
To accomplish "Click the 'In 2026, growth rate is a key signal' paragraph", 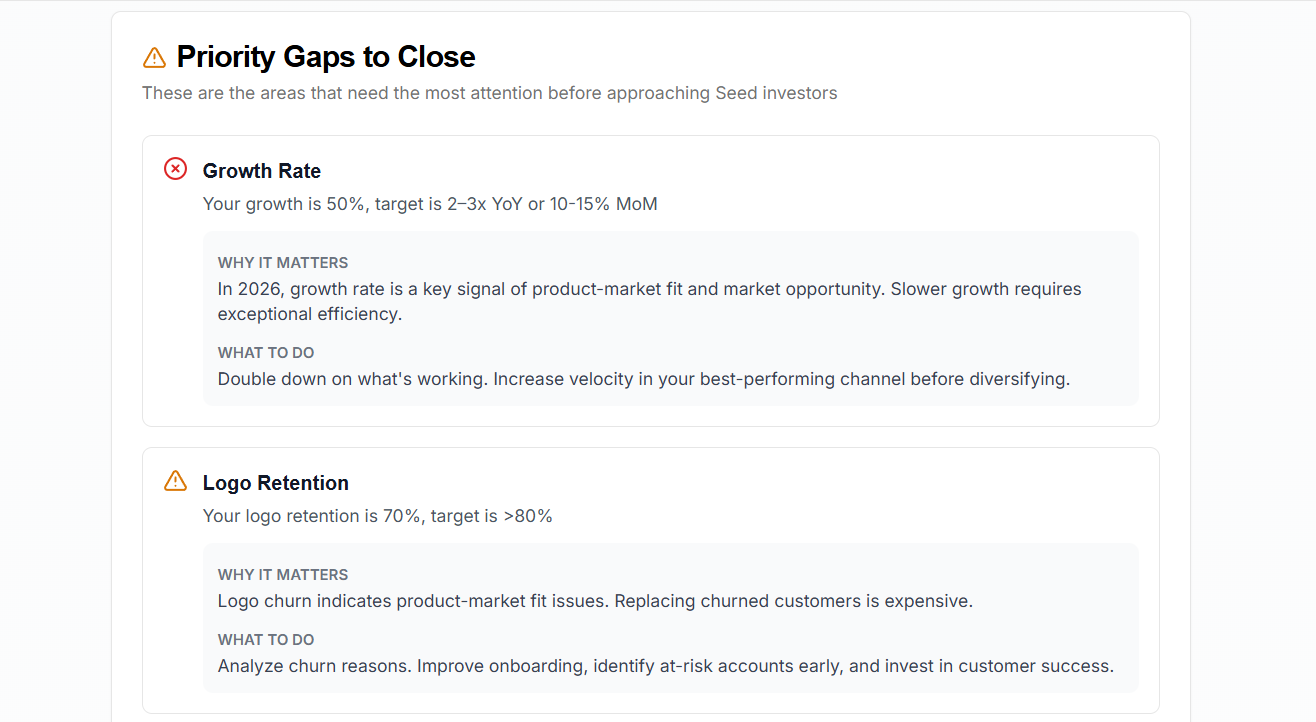I will pos(650,301).
